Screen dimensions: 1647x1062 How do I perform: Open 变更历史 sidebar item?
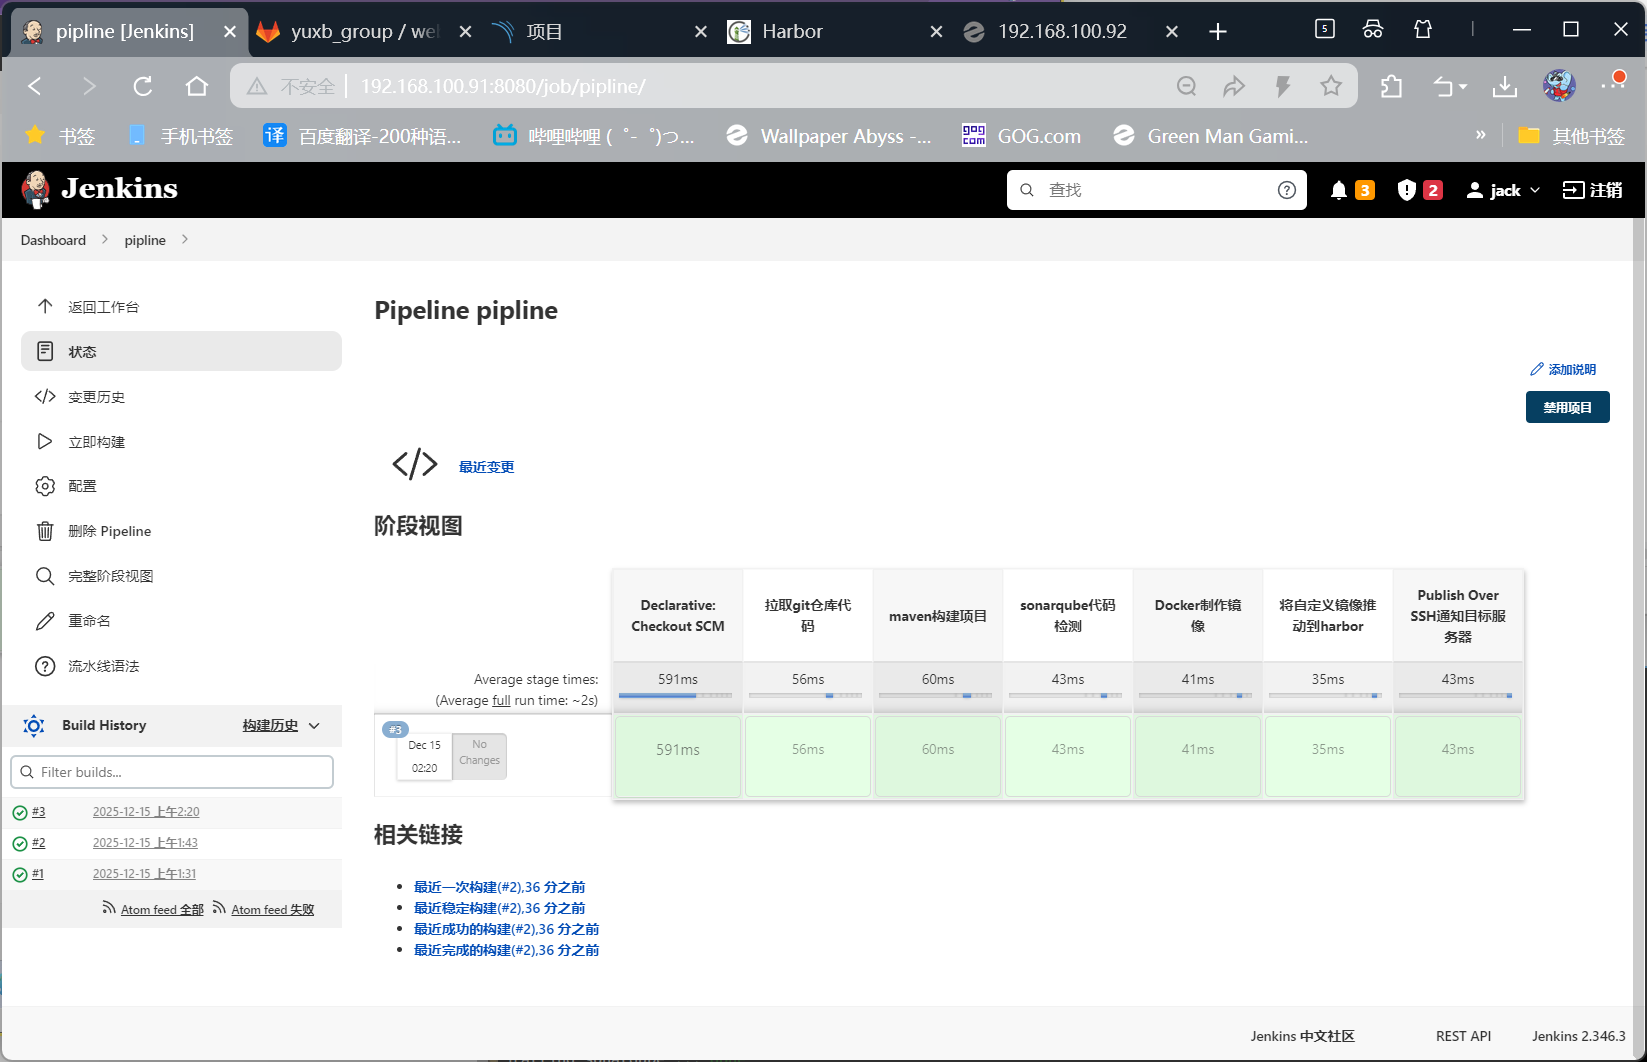coord(181,397)
